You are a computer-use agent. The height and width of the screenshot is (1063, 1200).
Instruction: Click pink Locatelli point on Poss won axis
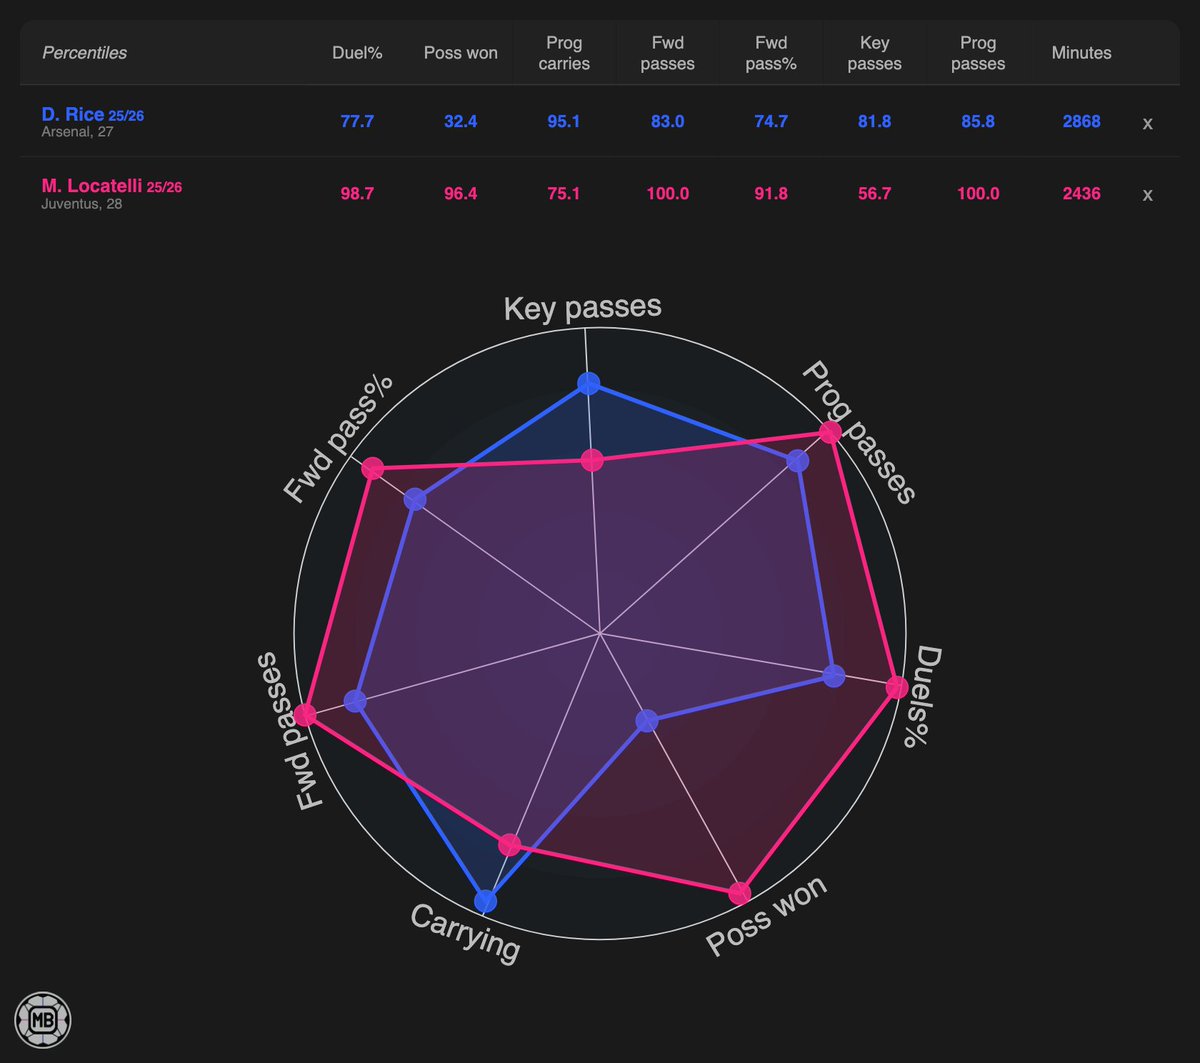pos(740,894)
